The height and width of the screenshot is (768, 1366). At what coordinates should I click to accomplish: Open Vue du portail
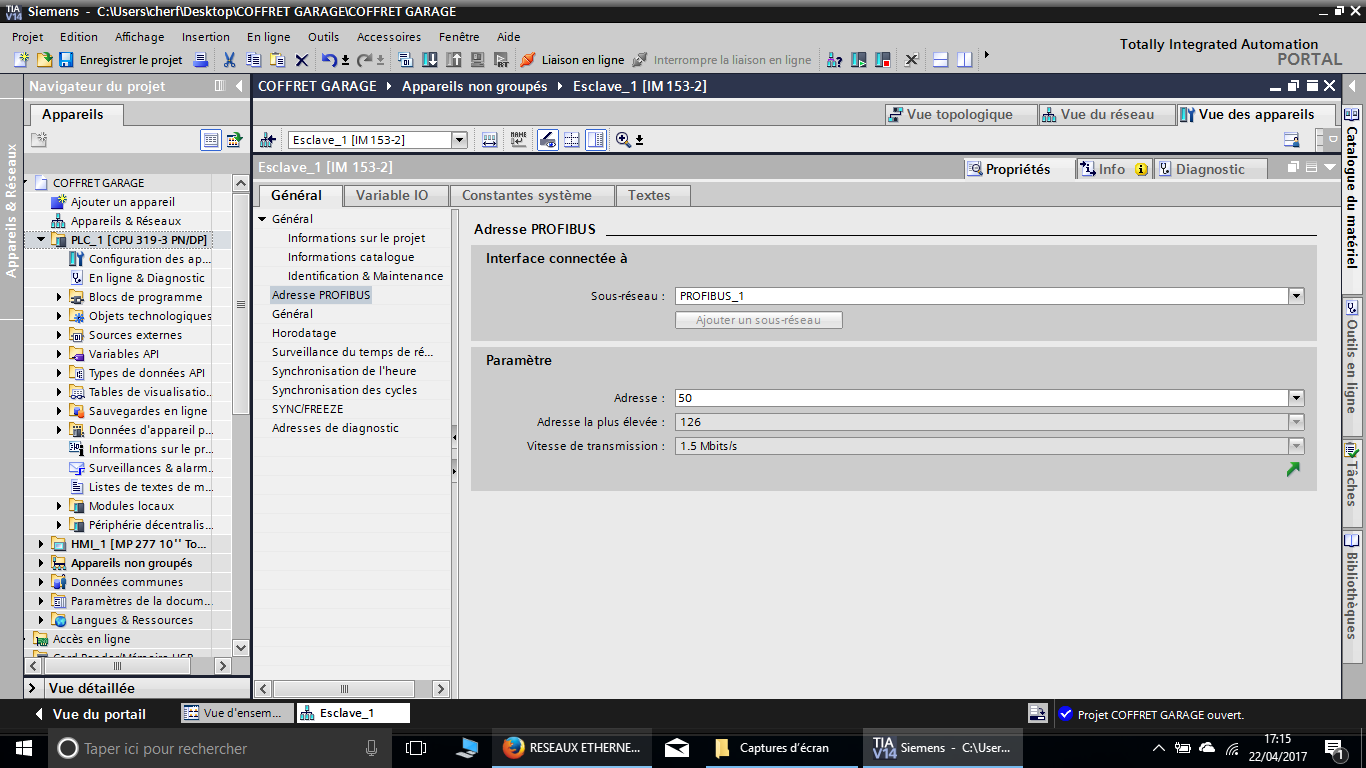98,714
